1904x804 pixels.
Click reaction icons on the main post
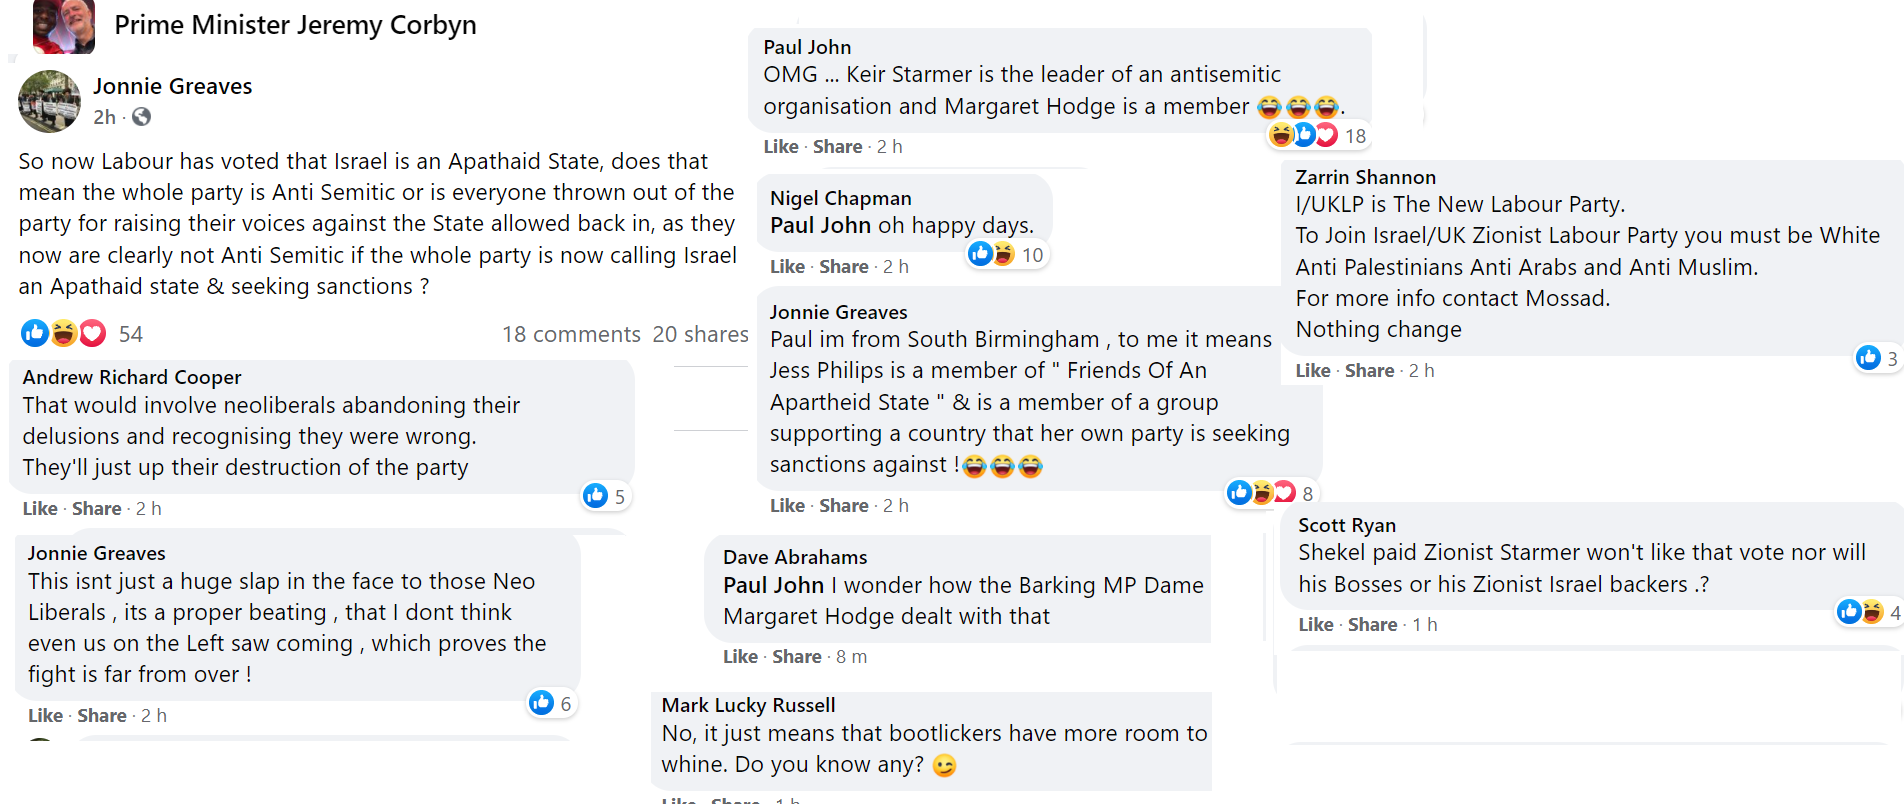(64, 333)
